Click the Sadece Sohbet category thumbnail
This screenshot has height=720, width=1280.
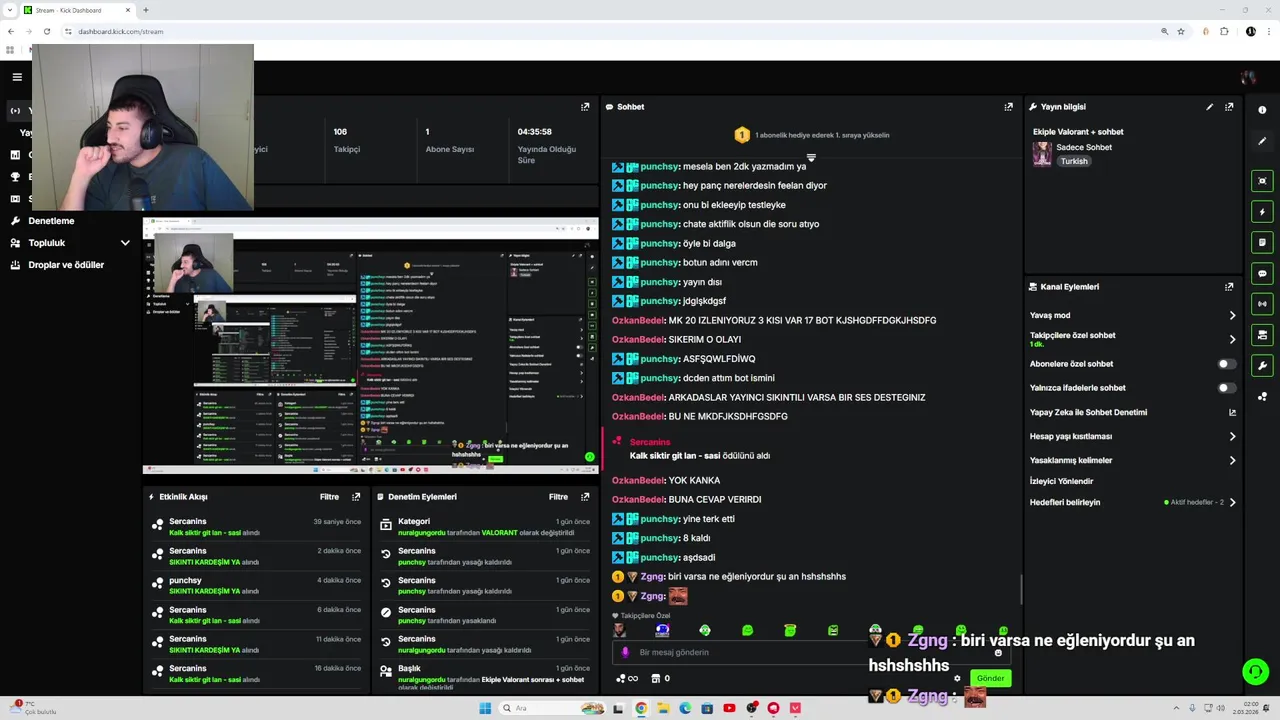1042,154
